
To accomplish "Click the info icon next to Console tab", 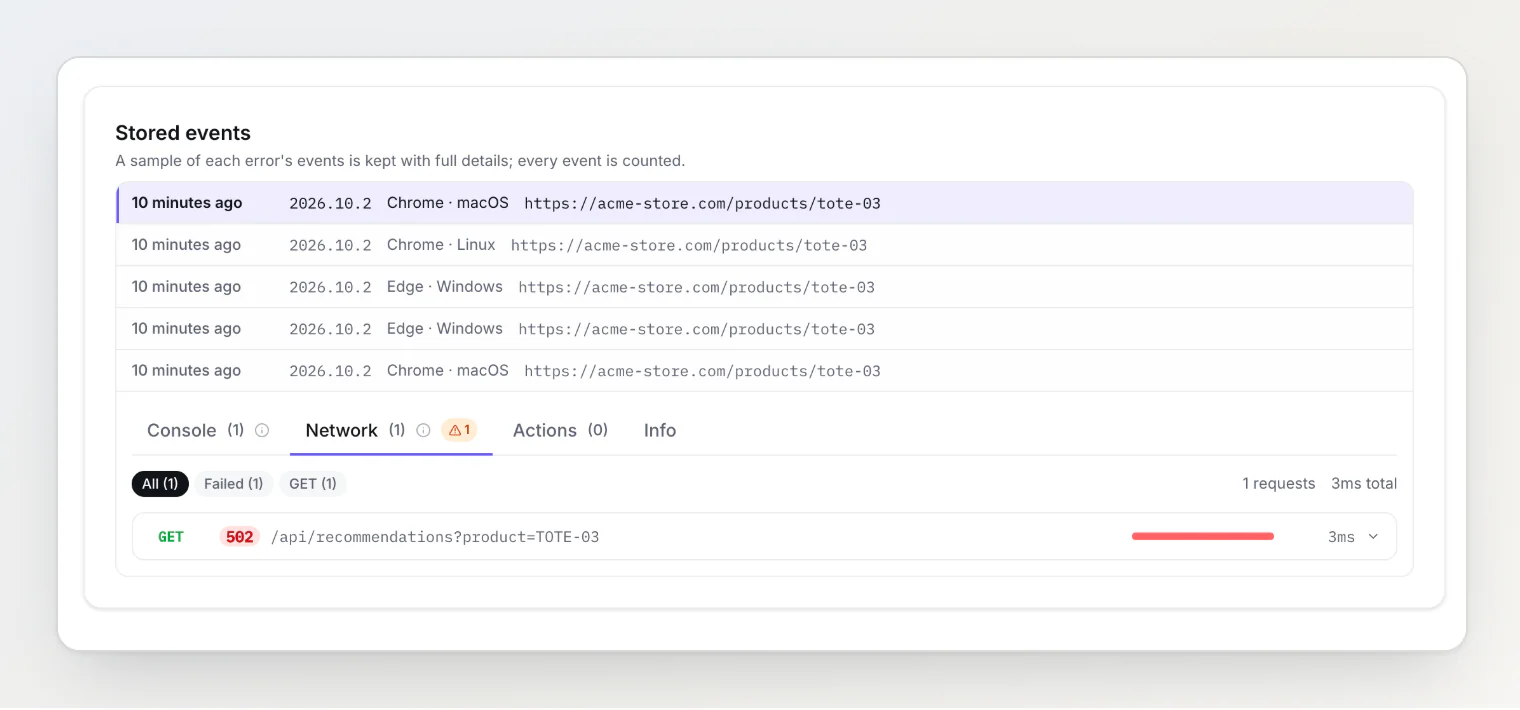I will [x=262, y=430].
